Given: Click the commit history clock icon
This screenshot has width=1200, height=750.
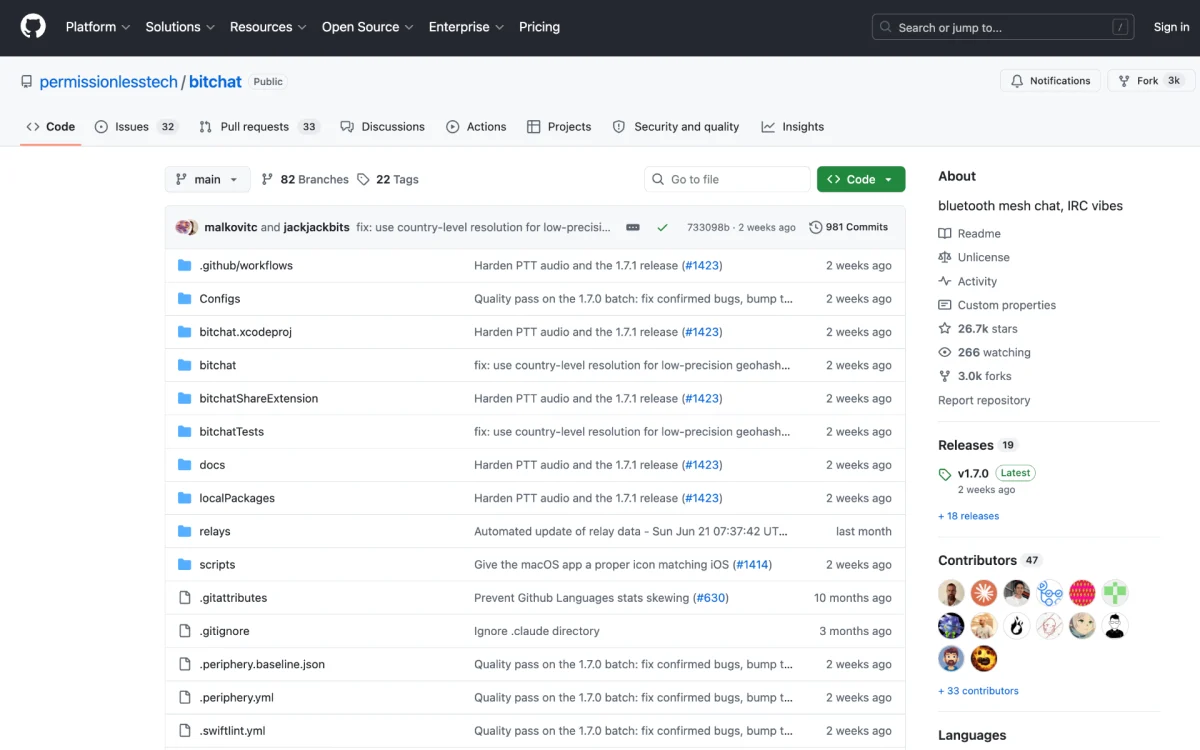Looking at the screenshot, I should tap(816, 227).
